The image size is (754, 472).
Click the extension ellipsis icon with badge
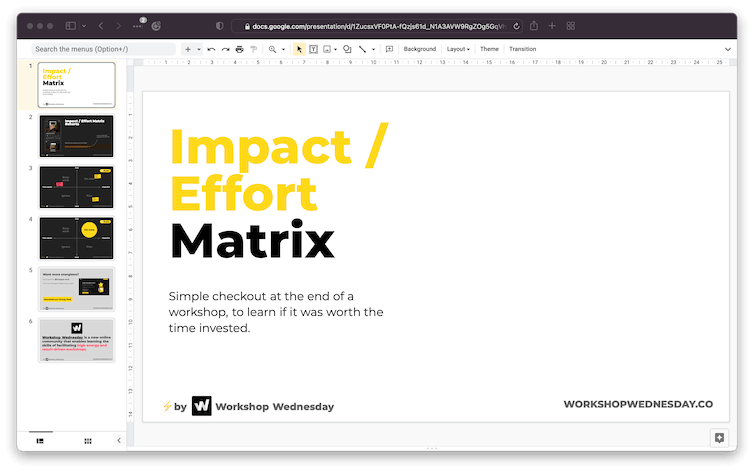pos(138,25)
